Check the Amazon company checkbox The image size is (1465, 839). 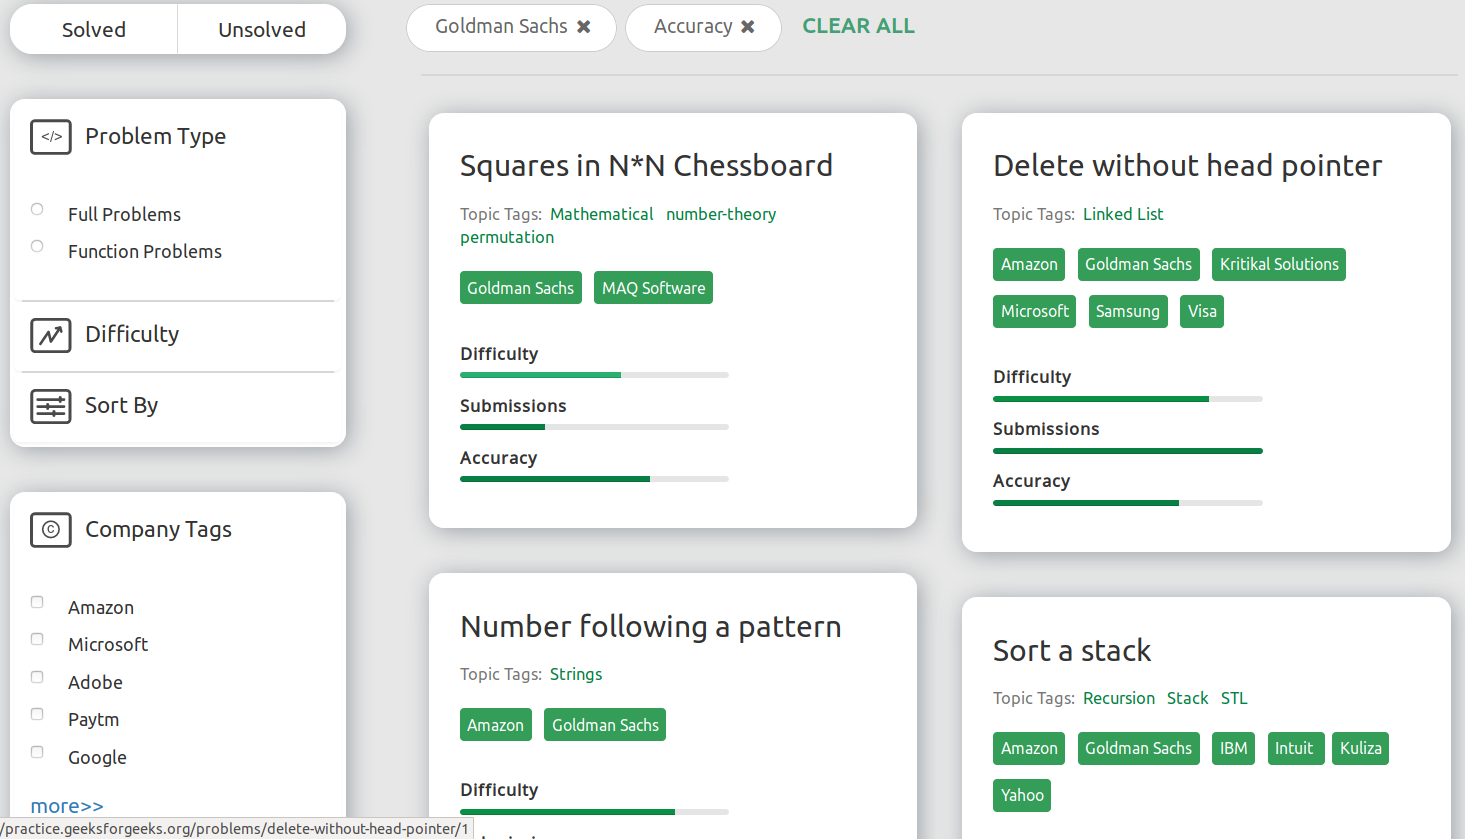(37, 602)
